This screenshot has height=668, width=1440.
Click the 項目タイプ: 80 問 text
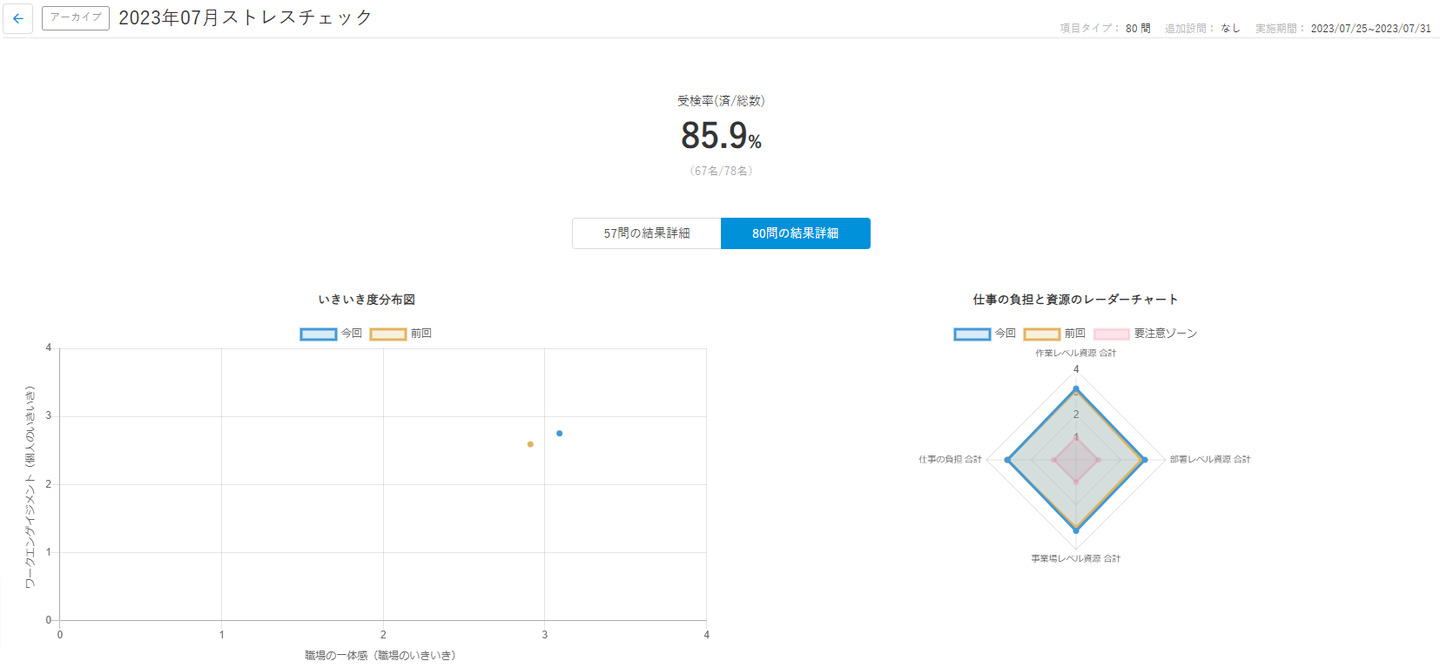[x=1105, y=28]
